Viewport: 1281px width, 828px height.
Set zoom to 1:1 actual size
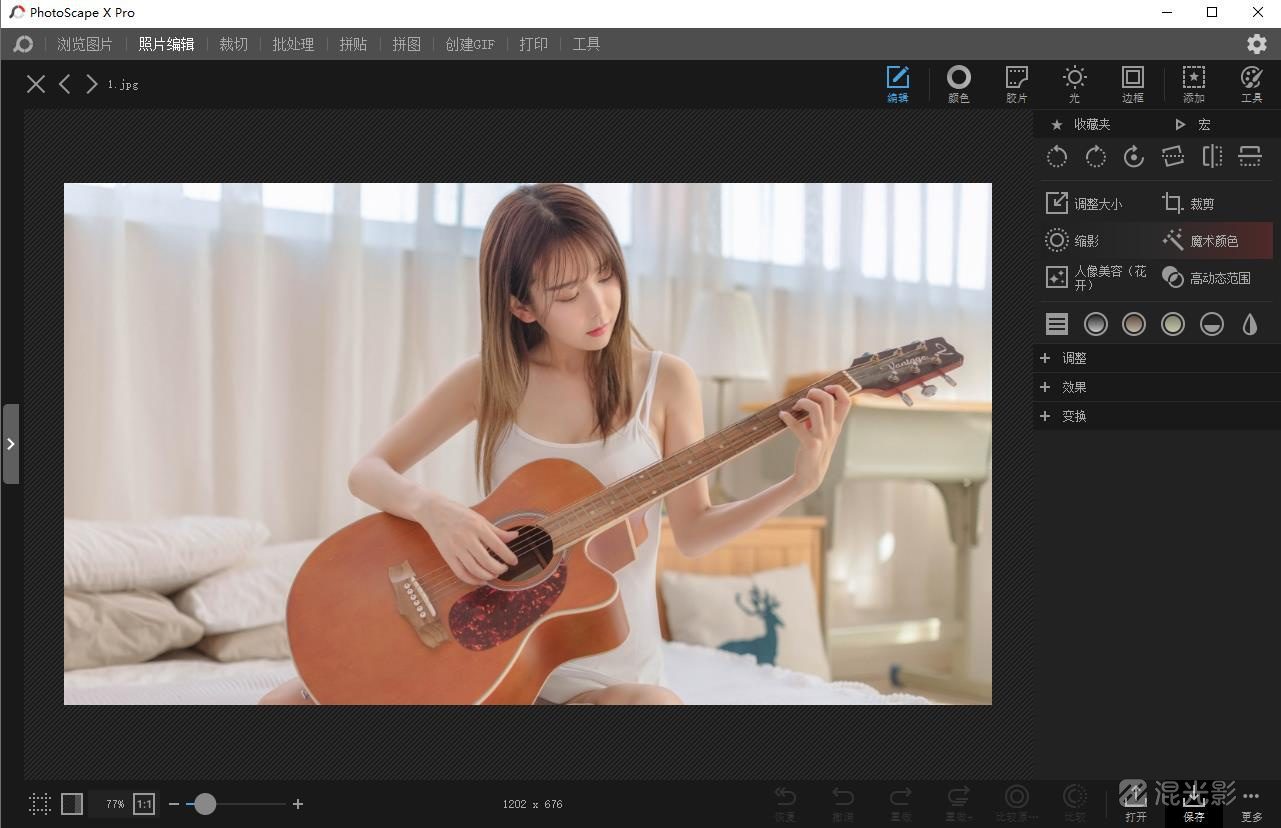pyautogui.click(x=144, y=803)
